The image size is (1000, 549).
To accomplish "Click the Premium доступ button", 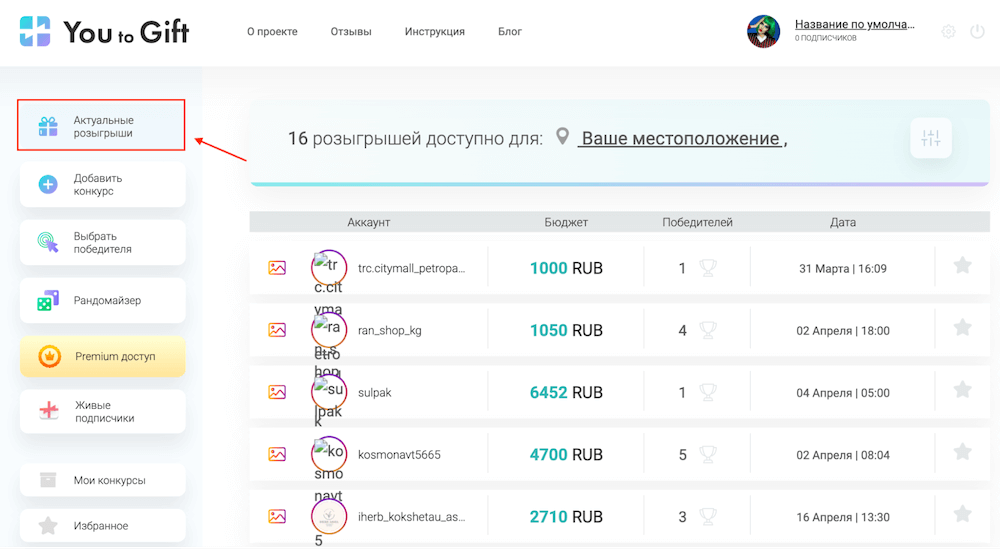I will 102,356.
